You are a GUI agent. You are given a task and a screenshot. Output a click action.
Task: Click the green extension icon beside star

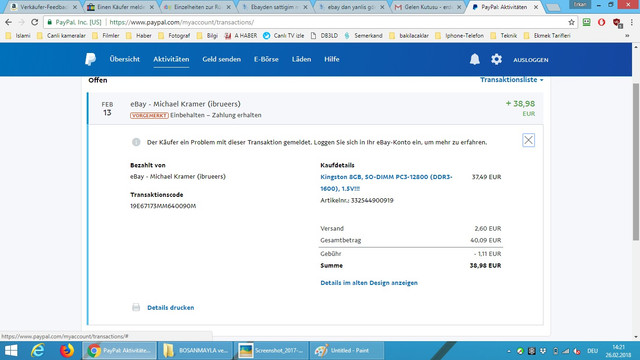click(x=587, y=22)
